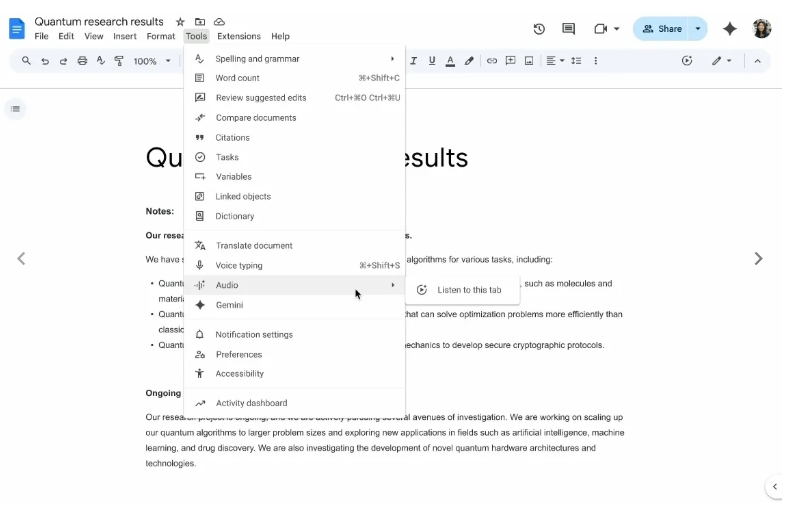This screenshot has width=798, height=519.
Task: Choose Review suggested edits
Action: point(295,98)
